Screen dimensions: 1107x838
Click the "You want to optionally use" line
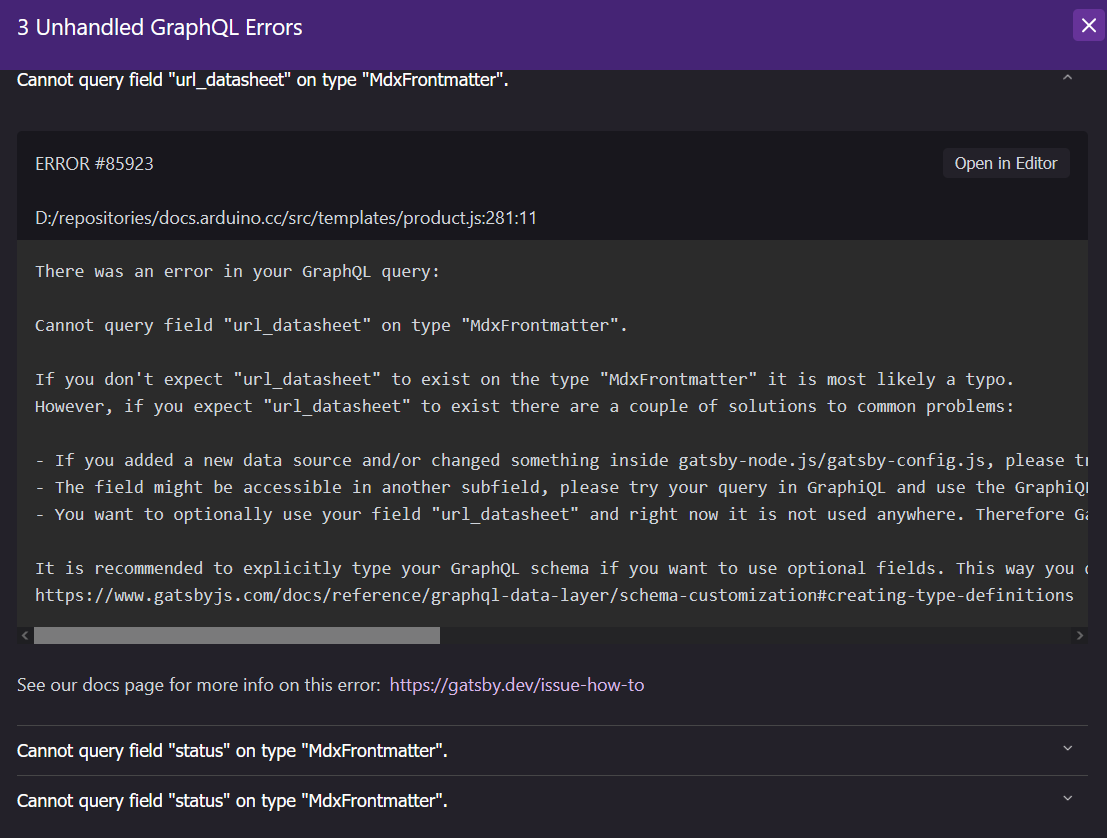click(x=561, y=514)
